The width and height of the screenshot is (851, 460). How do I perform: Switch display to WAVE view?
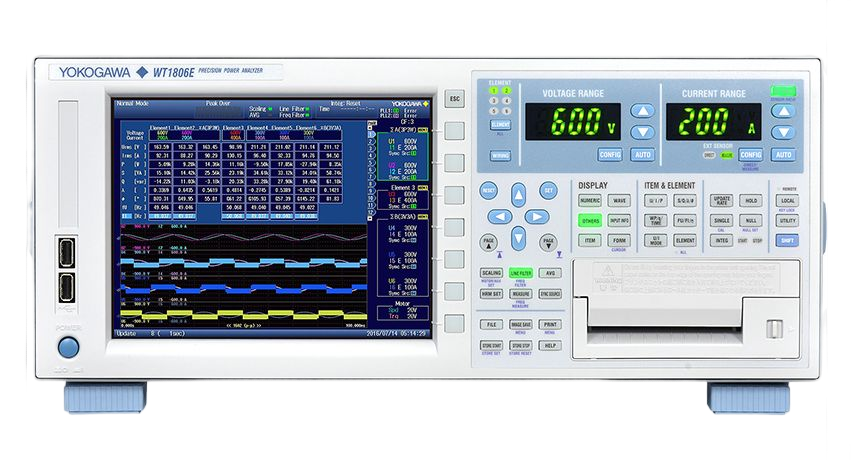click(x=619, y=200)
